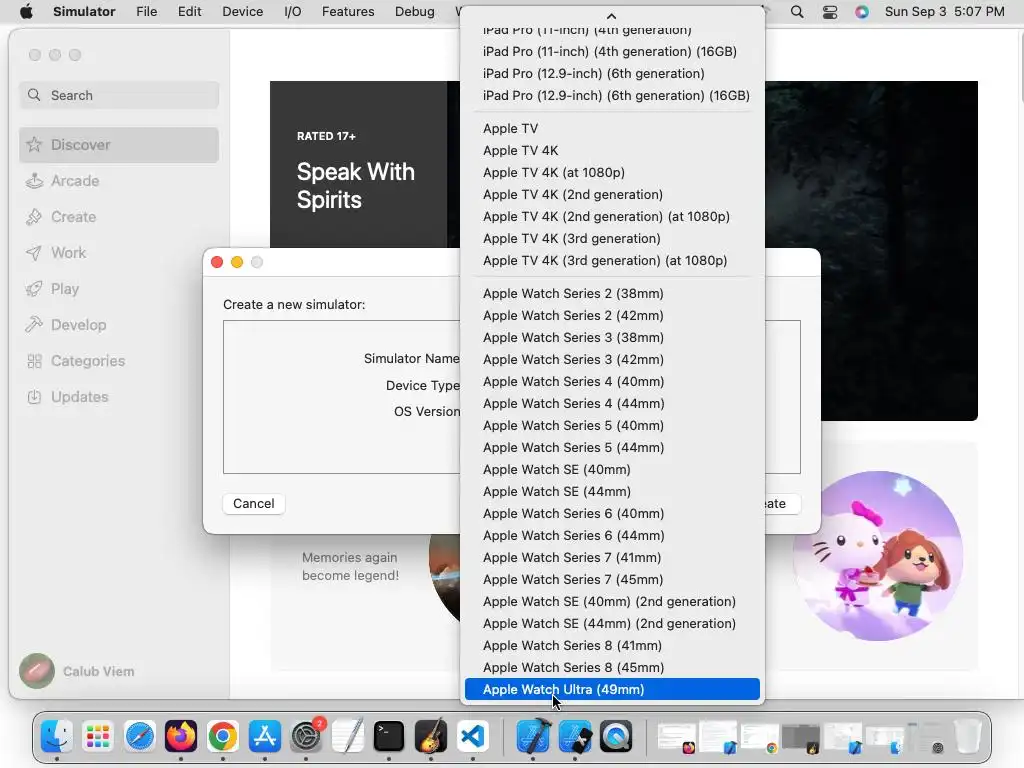Select Apple Watch Series 3 (38mm)
The width and height of the screenshot is (1024, 768).
pos(612,337)
